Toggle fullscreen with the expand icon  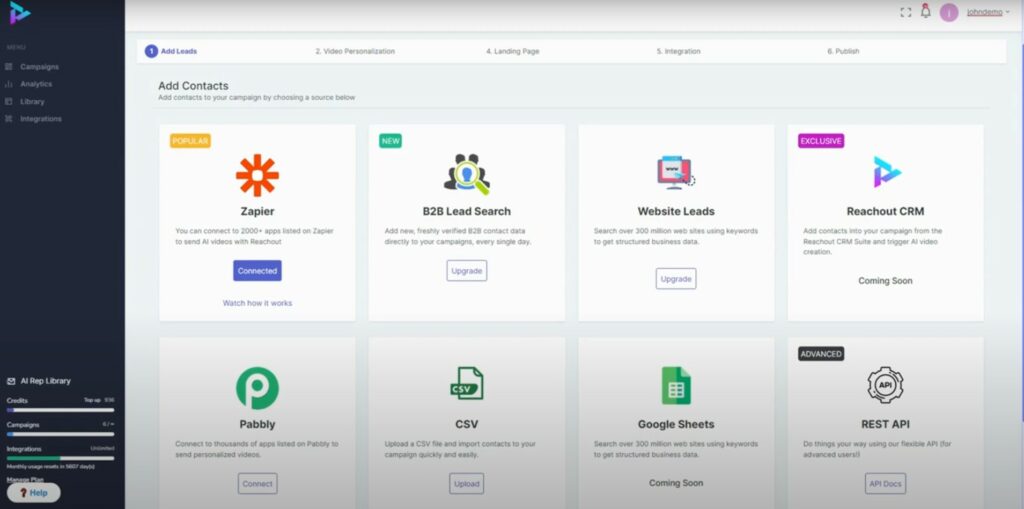click(x=906, y=12)
